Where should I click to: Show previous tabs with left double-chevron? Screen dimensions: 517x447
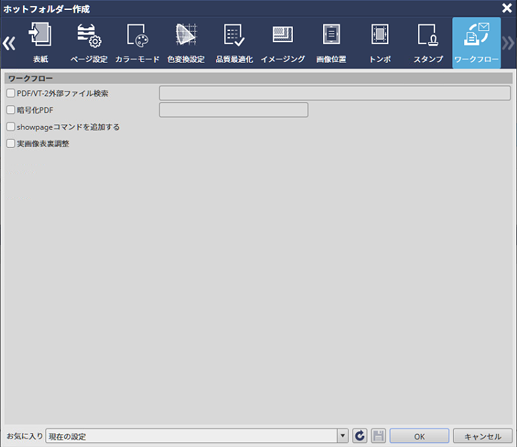9,43
